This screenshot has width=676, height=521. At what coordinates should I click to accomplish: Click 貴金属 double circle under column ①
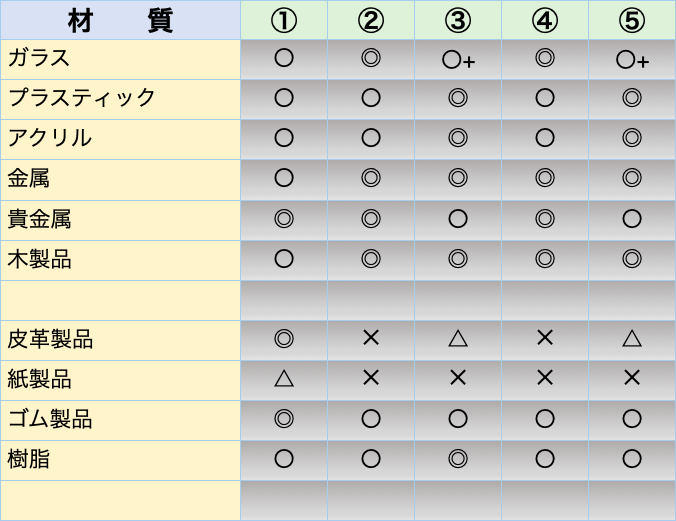coord(284,219)
